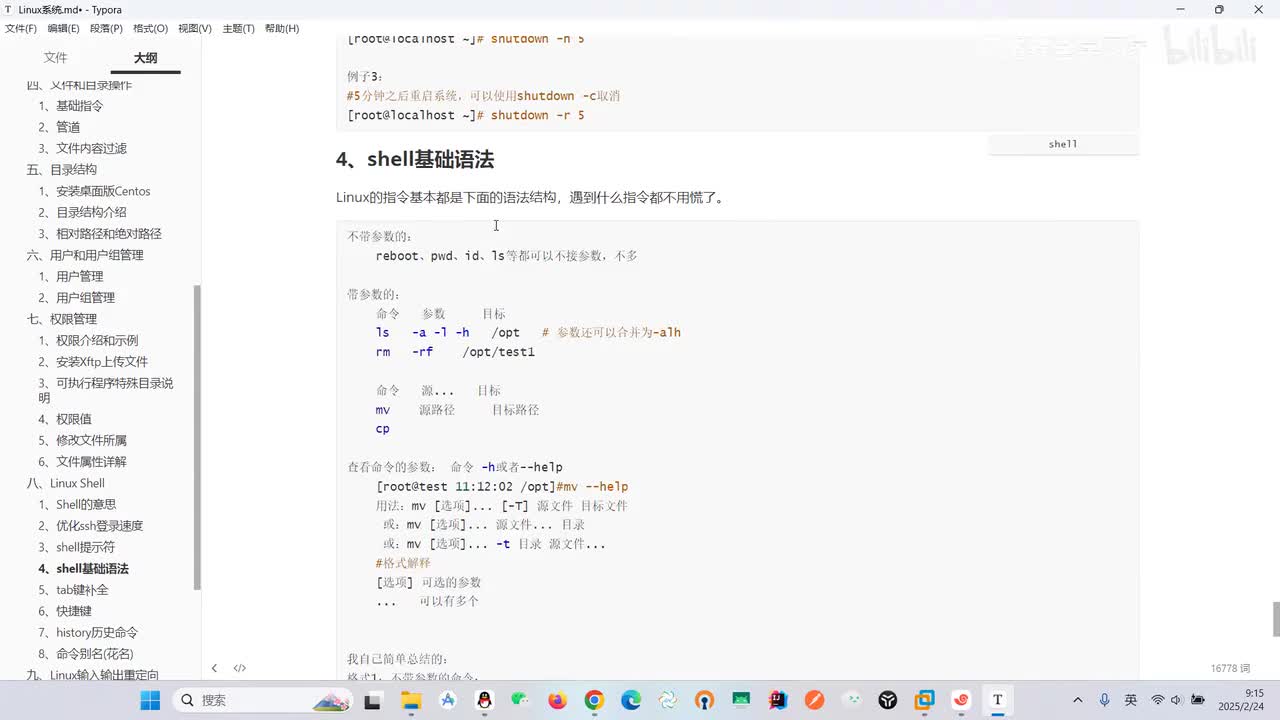This screenshot has width=1280, height=720.
Task: Show hidden system tray icons
Action: click(x=1077, y=700)
